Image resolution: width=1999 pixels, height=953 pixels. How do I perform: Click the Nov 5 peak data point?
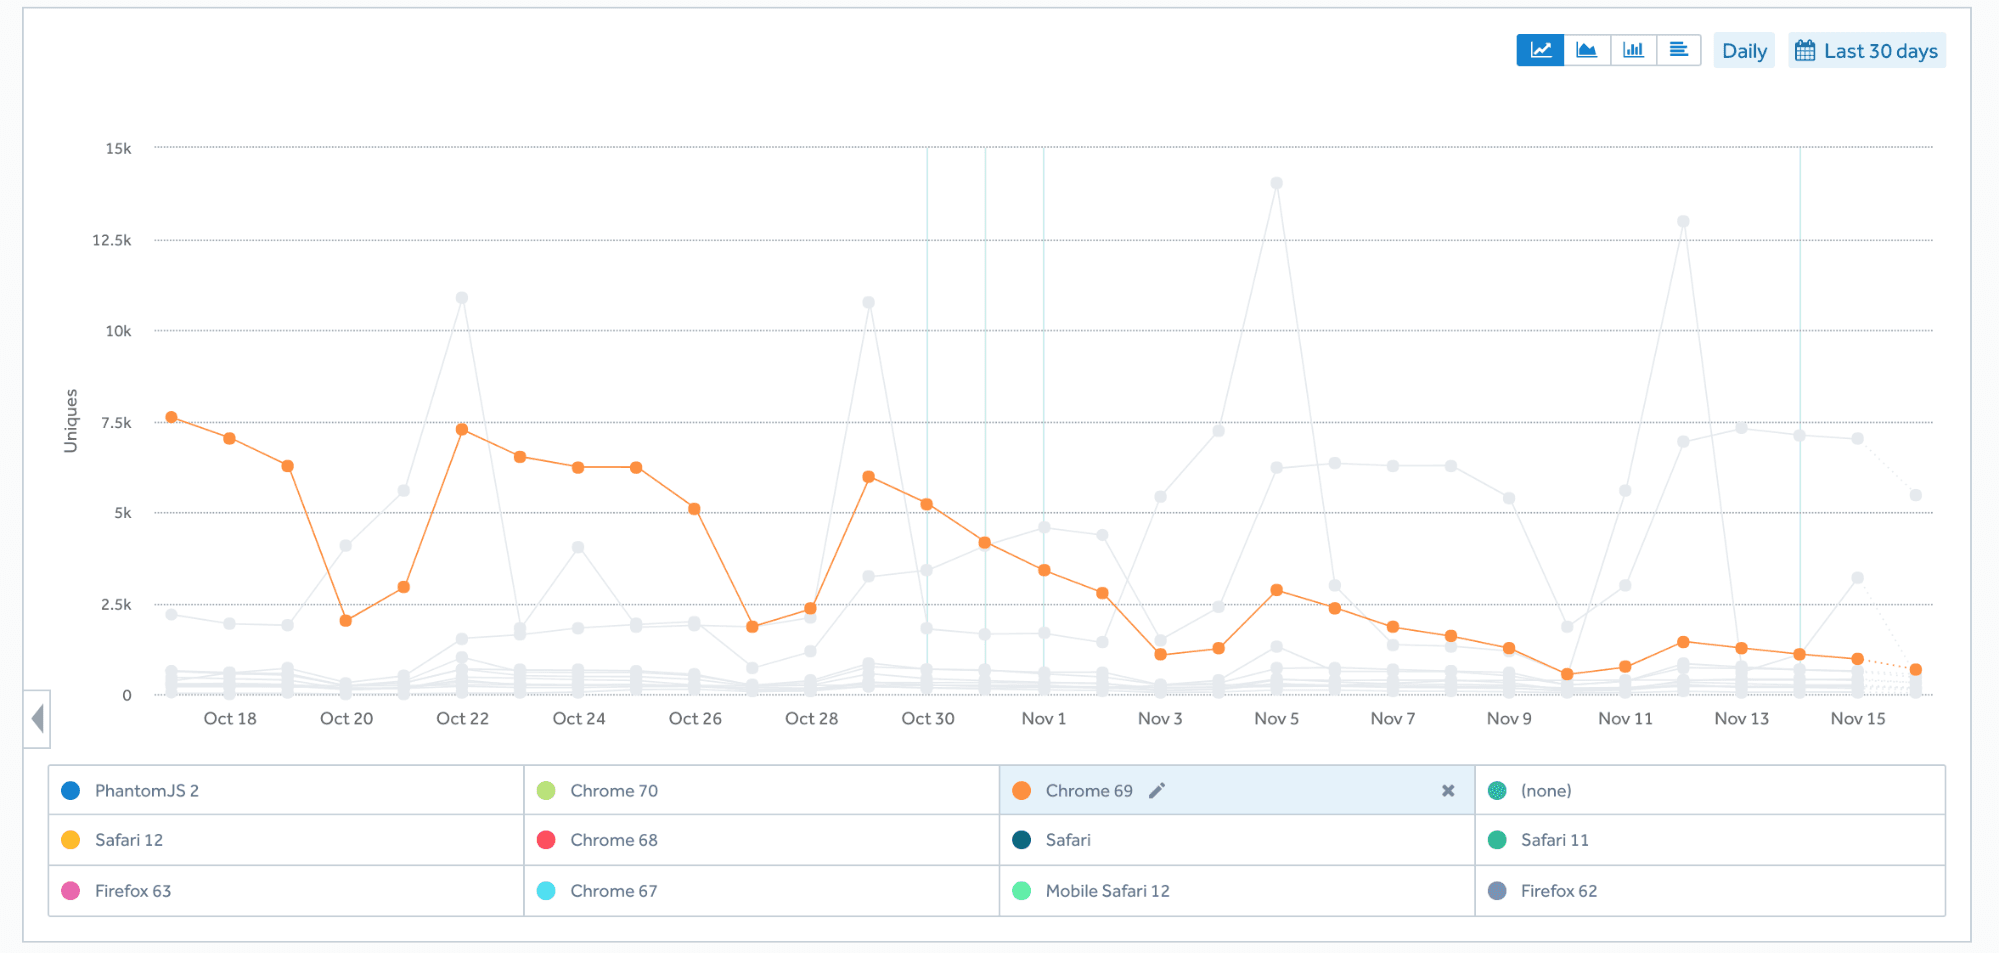[1275, 181]
